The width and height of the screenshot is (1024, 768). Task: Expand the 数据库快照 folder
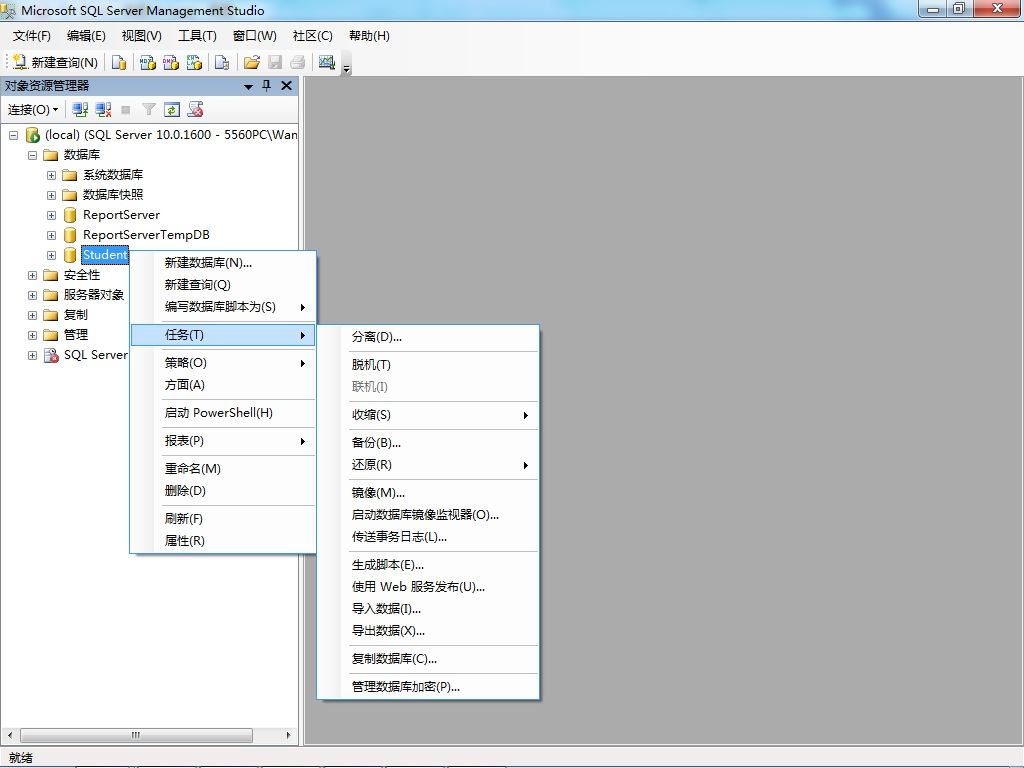51,195
